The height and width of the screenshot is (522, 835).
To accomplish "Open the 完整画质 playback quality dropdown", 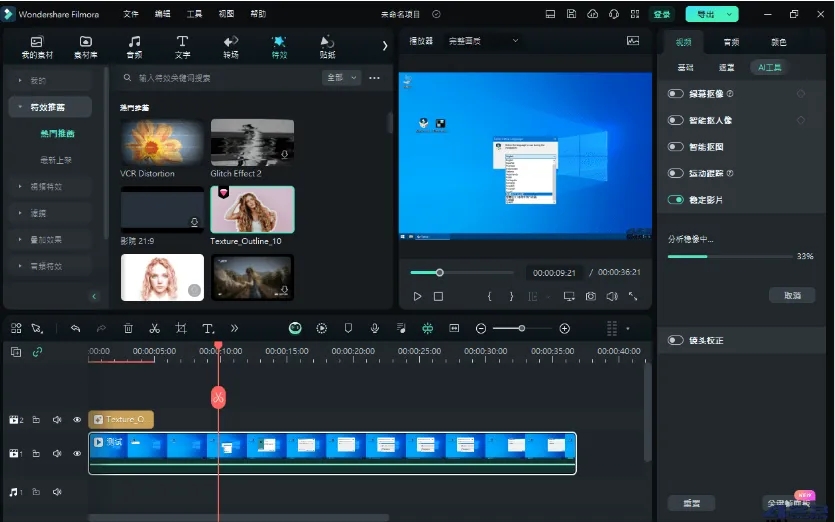I will point(483,41).
